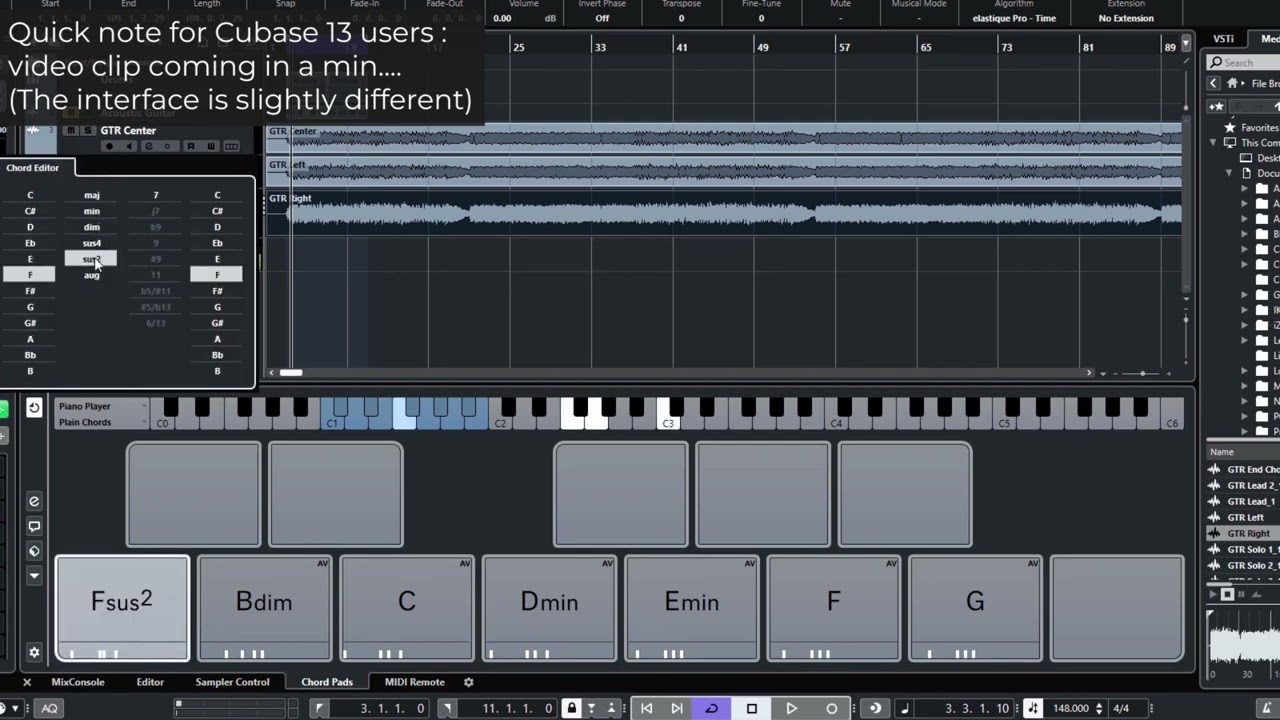Switch to the VSTi tab

click(x=1224, y=39)
